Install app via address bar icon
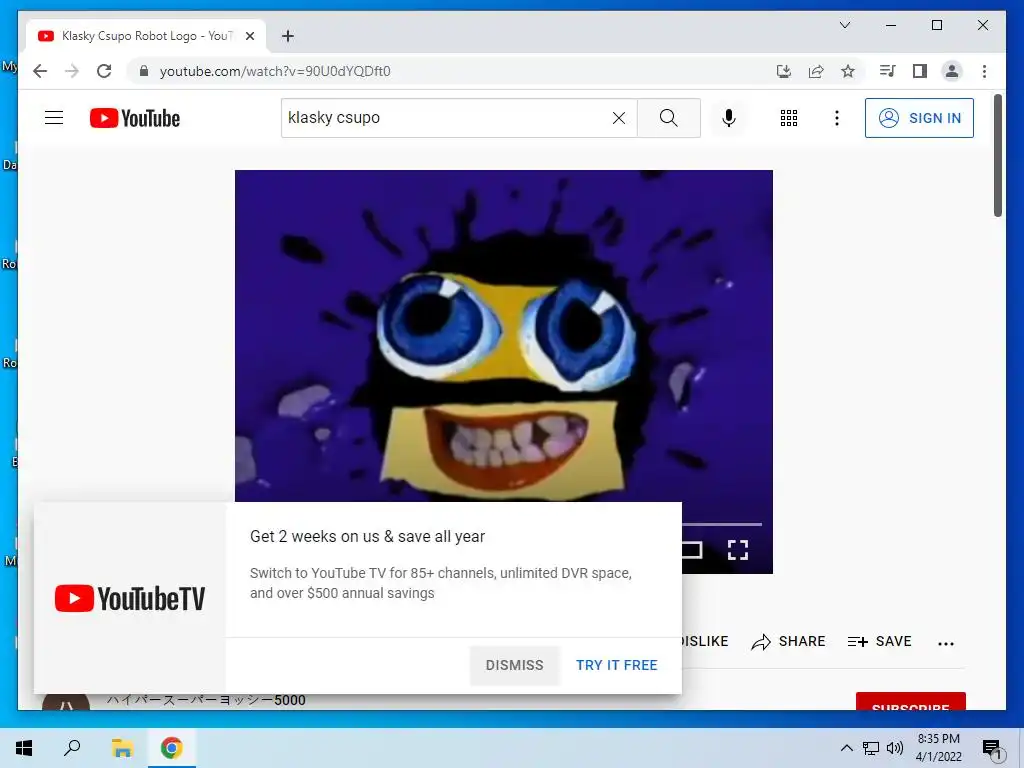The width and height of the screenshot is (1024, 768). (784, 71)
